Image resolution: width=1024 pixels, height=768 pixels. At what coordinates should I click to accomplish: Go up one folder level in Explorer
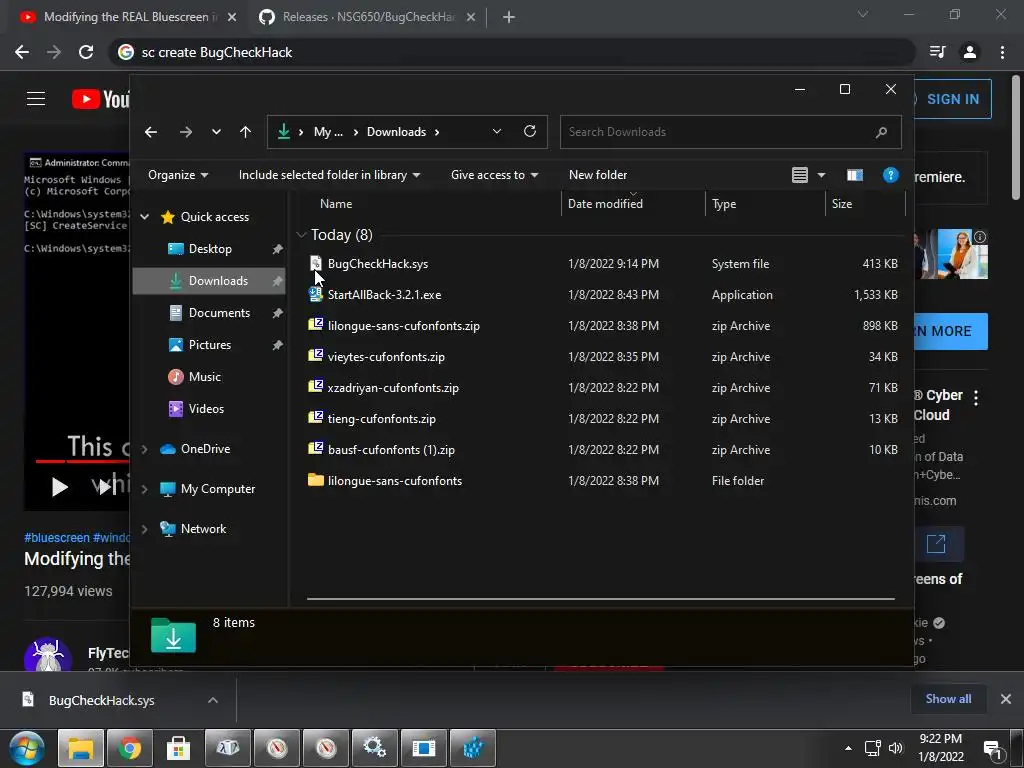tap(246, 132)
